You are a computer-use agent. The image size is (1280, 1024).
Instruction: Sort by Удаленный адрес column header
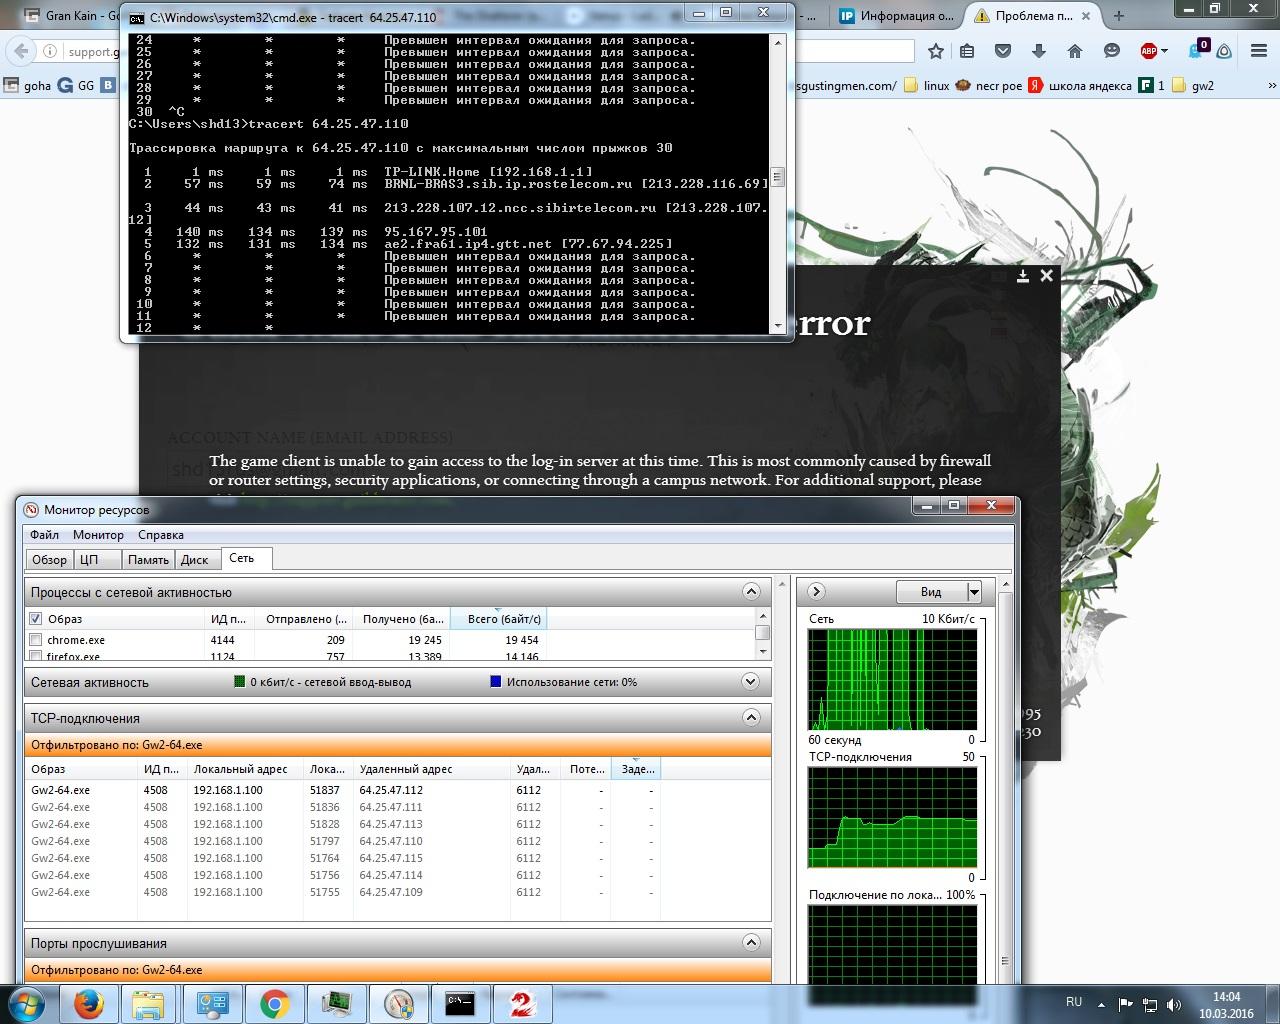coord(431,769)
